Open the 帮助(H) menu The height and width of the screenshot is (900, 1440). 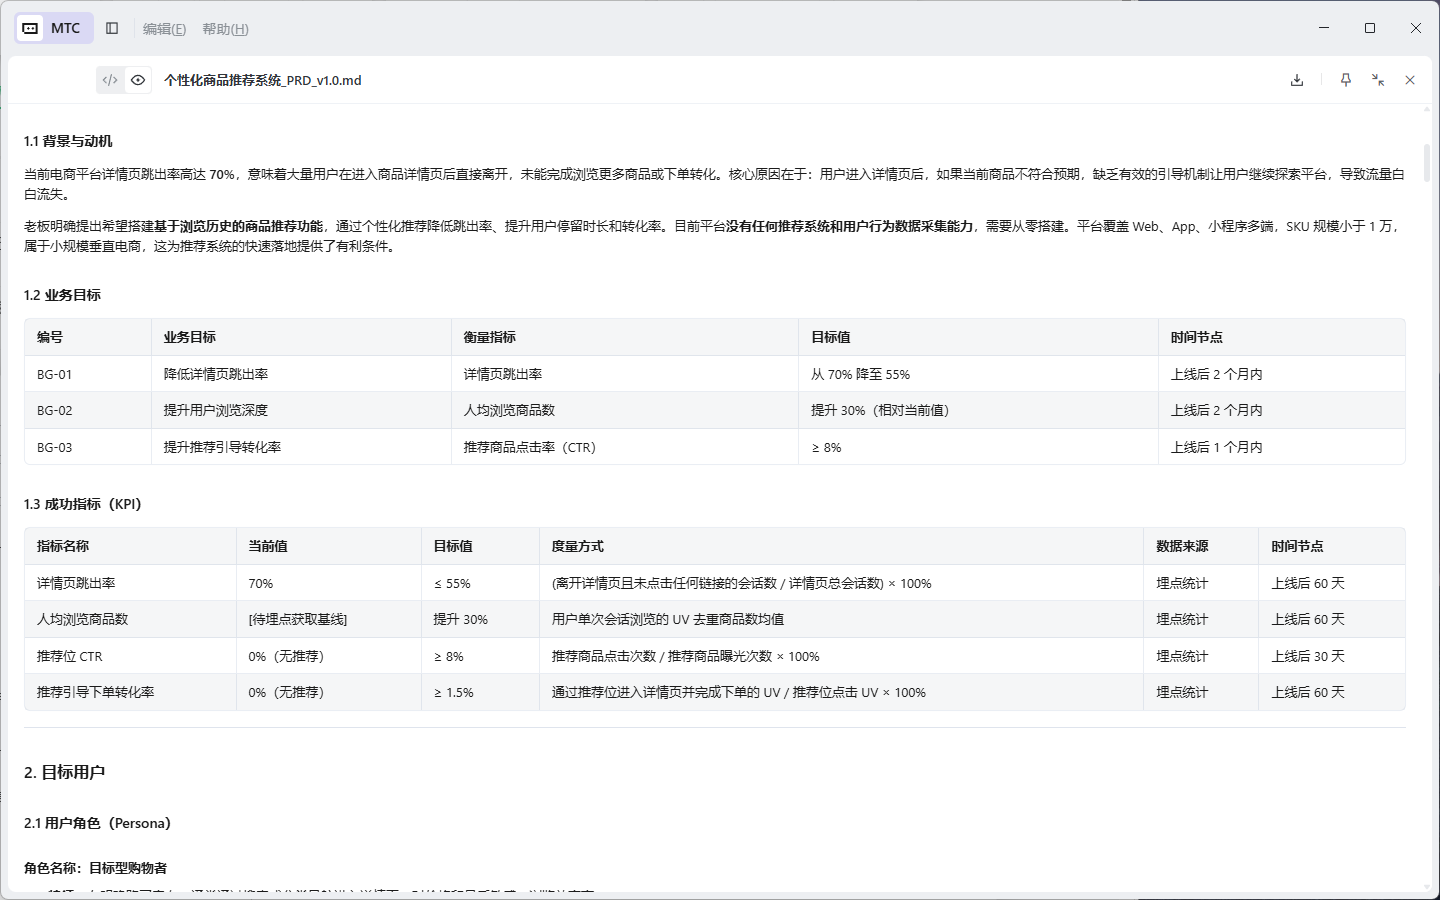pyautogui.click(x=225, y=29)
